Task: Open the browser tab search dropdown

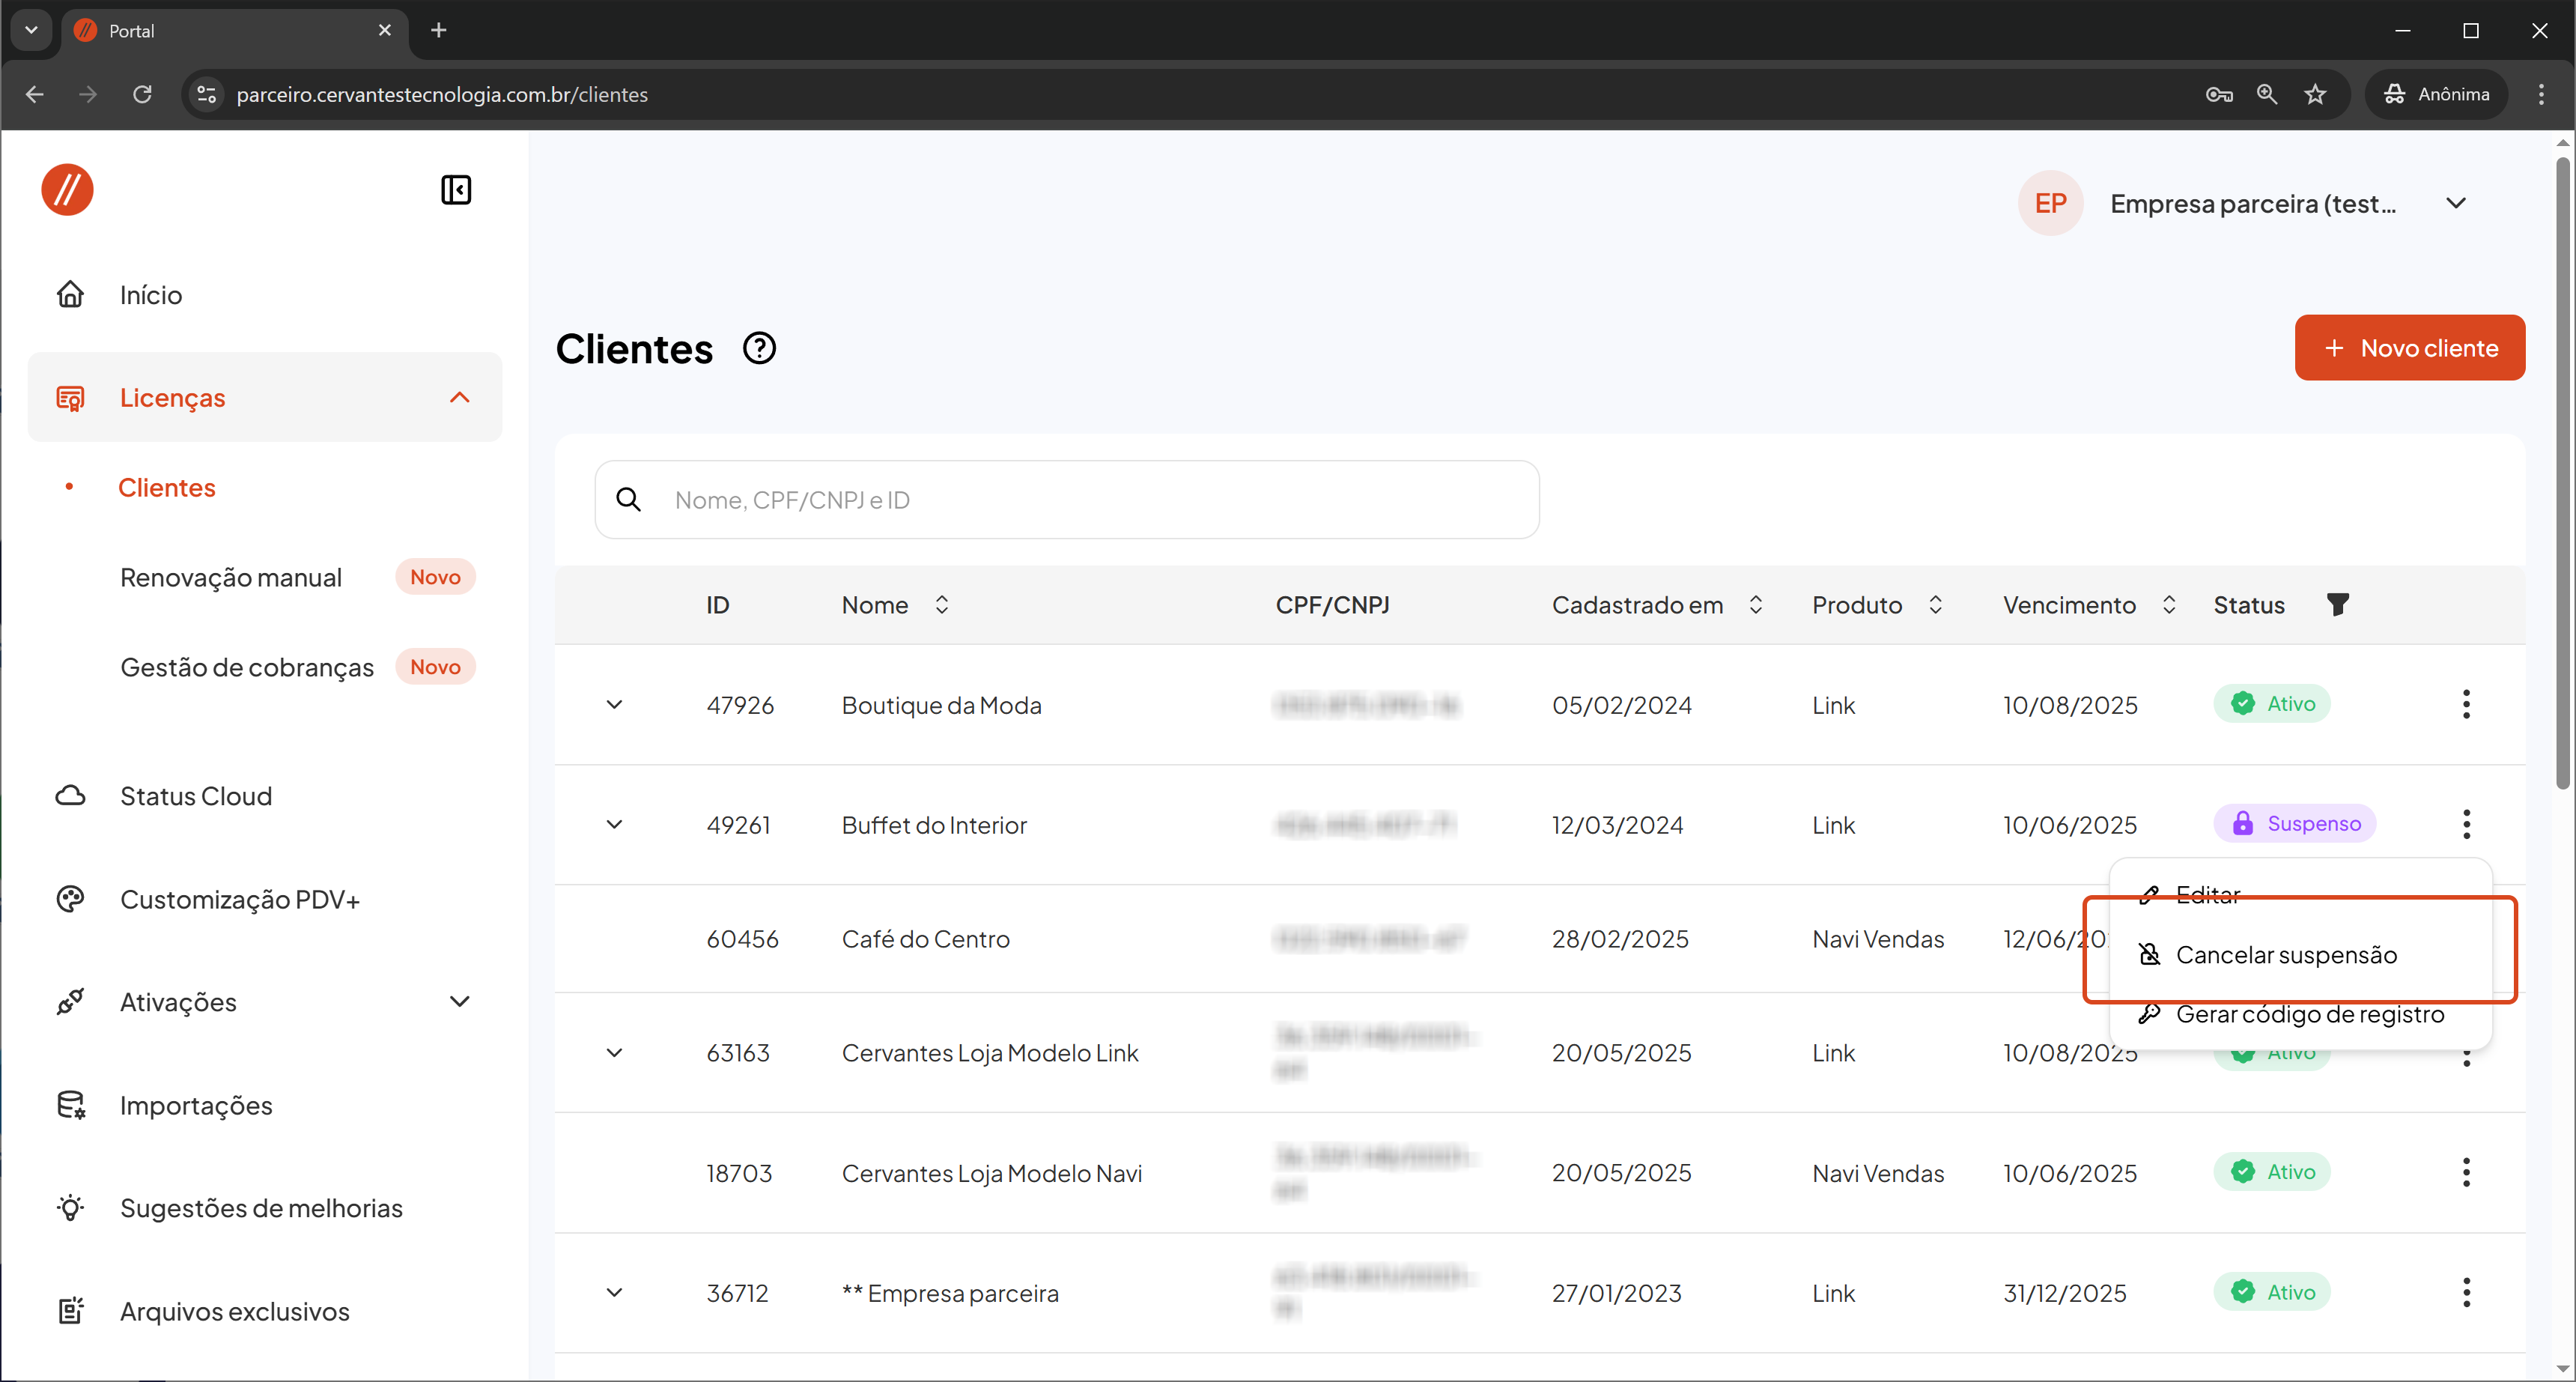Action: click(x=31, y=30)
